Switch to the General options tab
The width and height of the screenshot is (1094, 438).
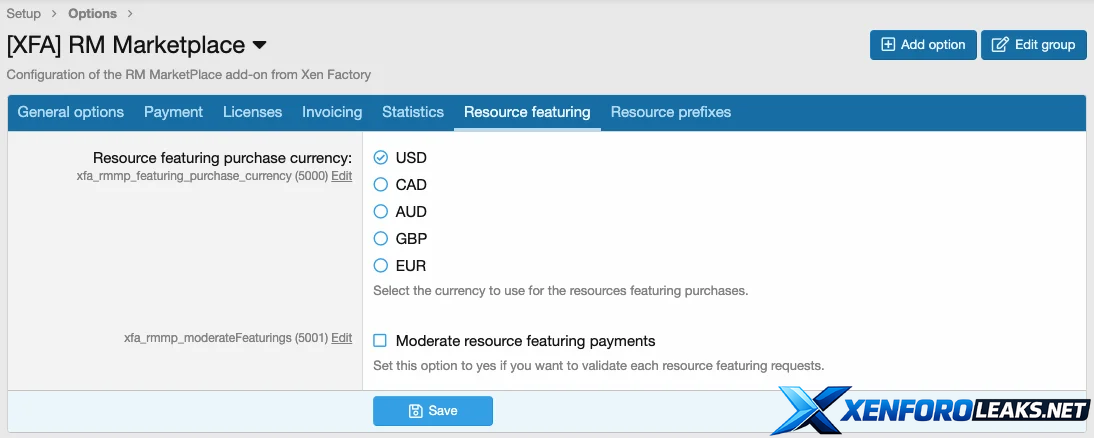pyautogui.click(x=71, y=112)
